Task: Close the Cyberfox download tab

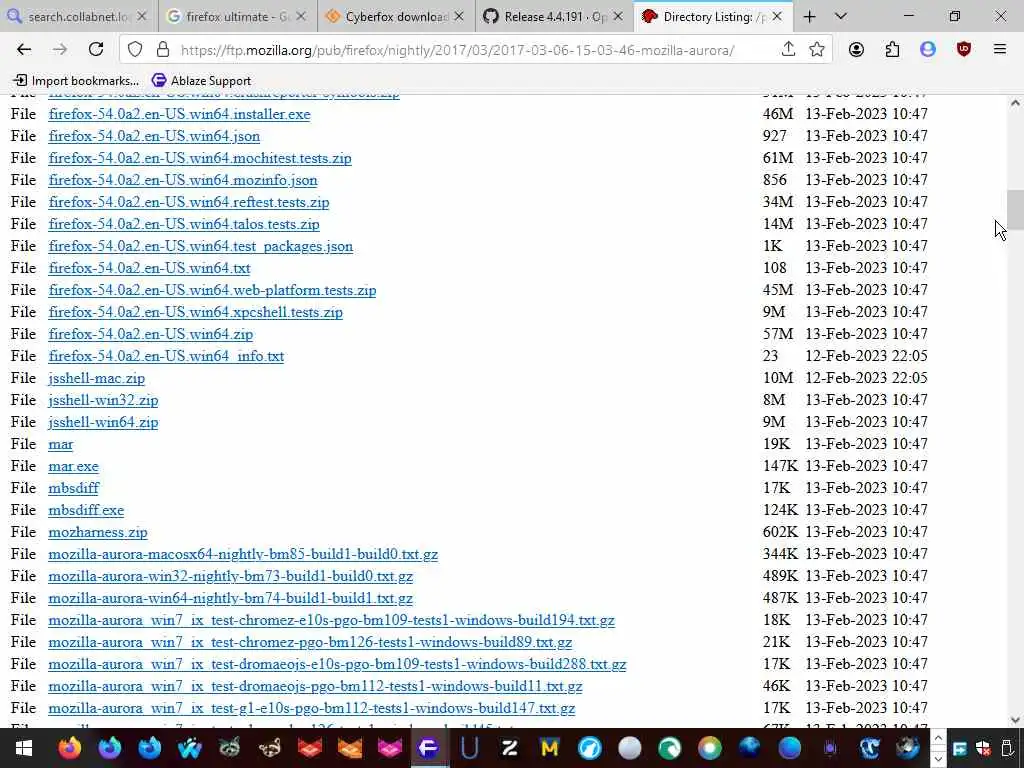Action: pyautogui.click(x=459, y=16)
